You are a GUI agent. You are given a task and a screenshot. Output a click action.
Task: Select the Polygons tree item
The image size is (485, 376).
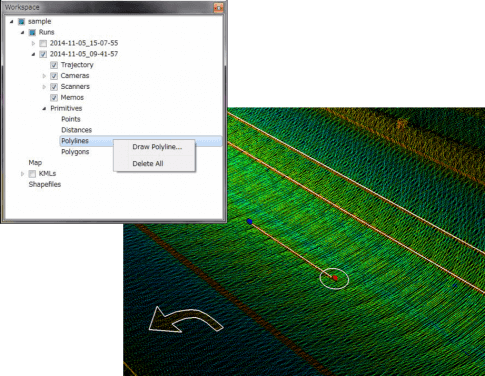click(x=75, y=152)
